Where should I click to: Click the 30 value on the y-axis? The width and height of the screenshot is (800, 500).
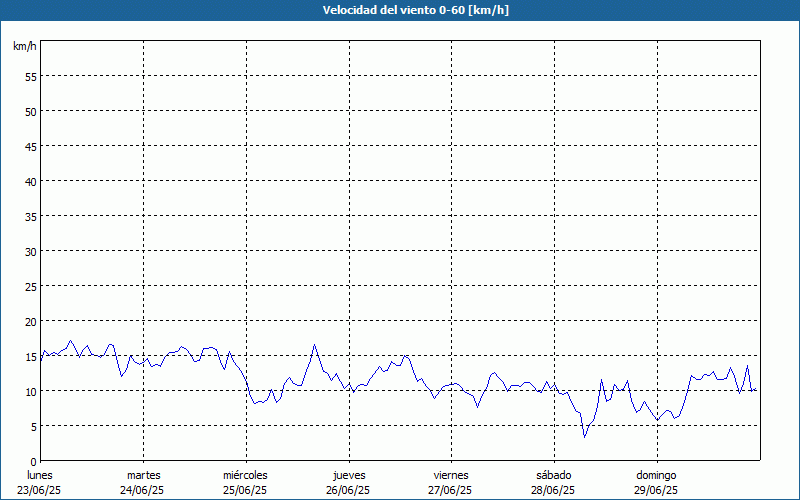31,252
